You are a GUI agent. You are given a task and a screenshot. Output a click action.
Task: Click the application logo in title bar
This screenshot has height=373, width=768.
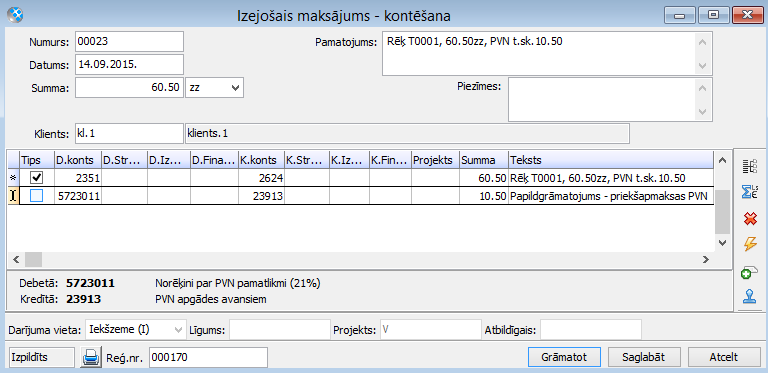point(15,15)
